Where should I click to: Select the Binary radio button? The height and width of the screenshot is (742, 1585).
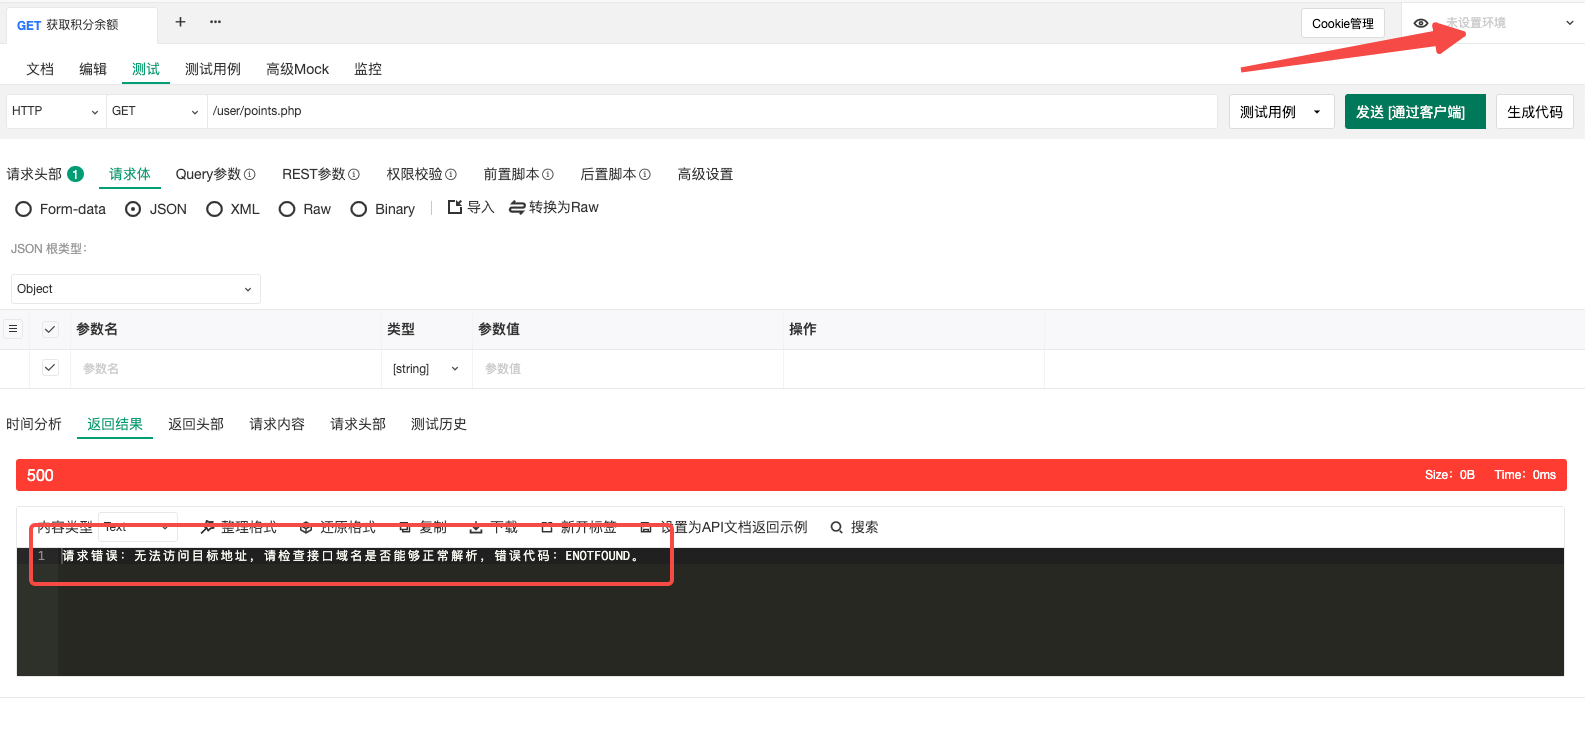click(x=359, y=209)
